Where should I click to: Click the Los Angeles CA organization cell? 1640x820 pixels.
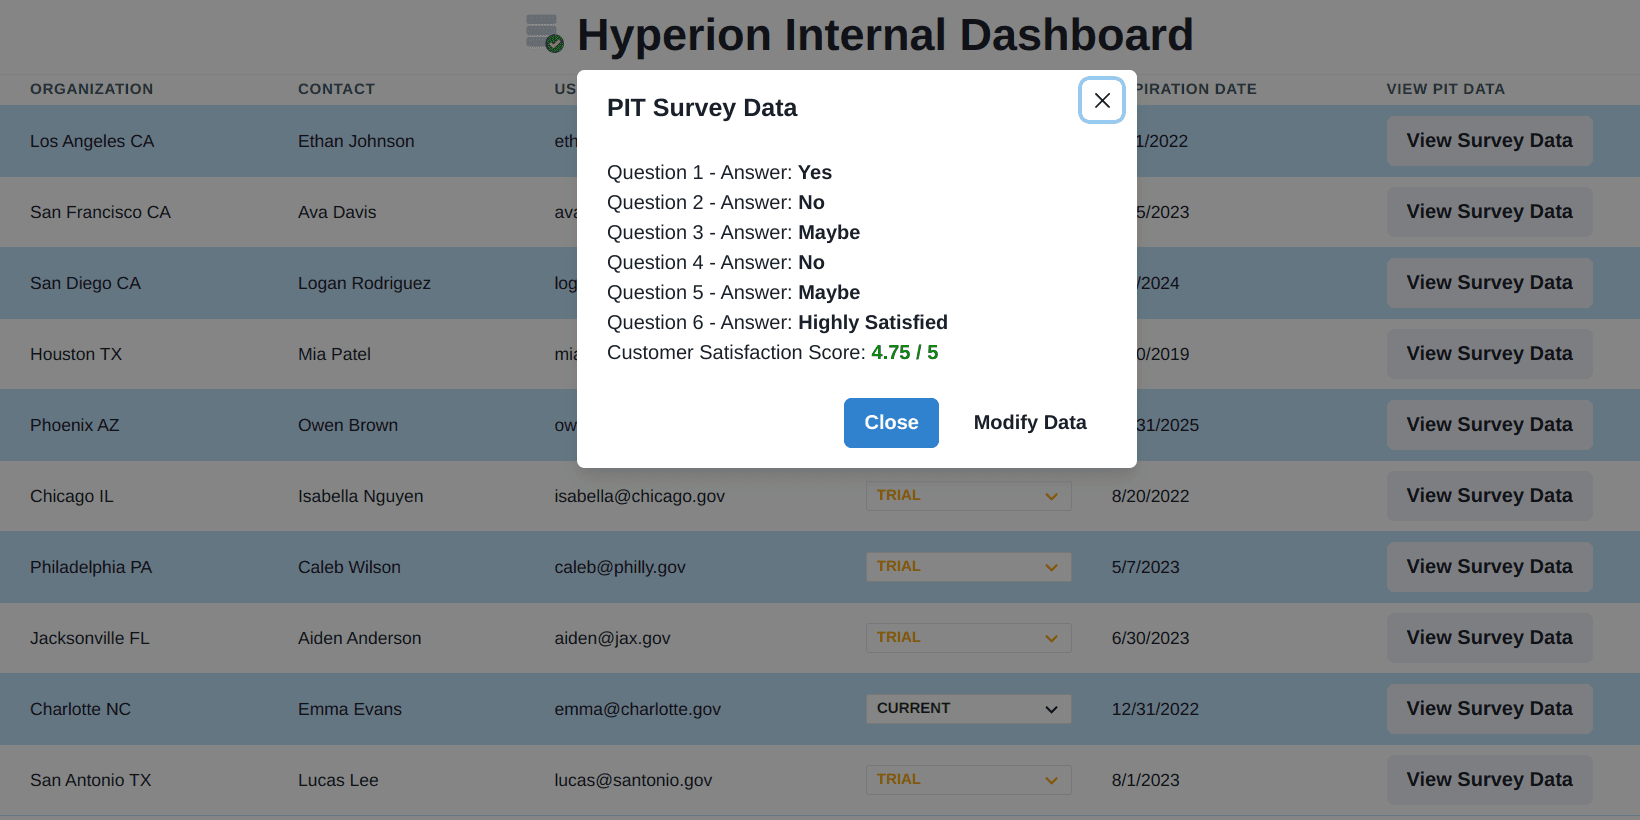coord(92,141)
